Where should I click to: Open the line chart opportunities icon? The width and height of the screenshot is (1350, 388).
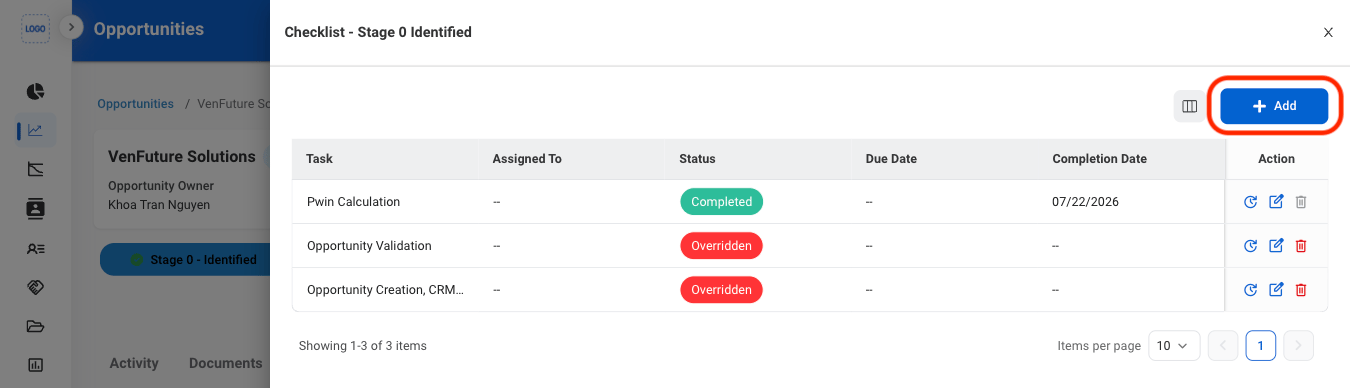click(35, 130)
